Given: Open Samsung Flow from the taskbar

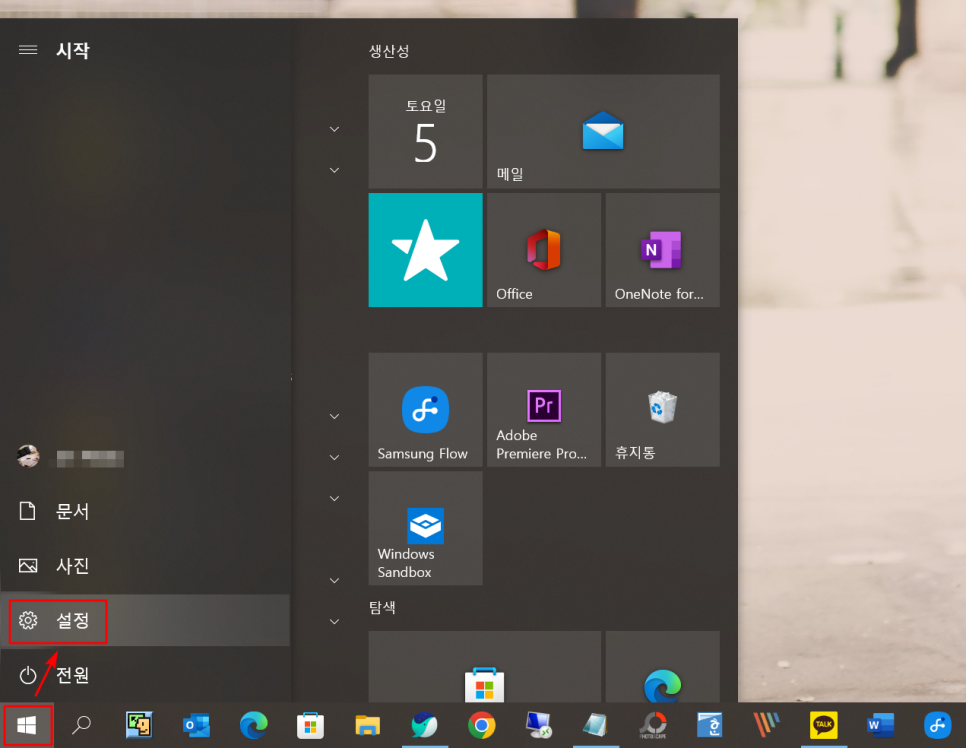Looking at the screenshot, I should click(x=937, y=725).
